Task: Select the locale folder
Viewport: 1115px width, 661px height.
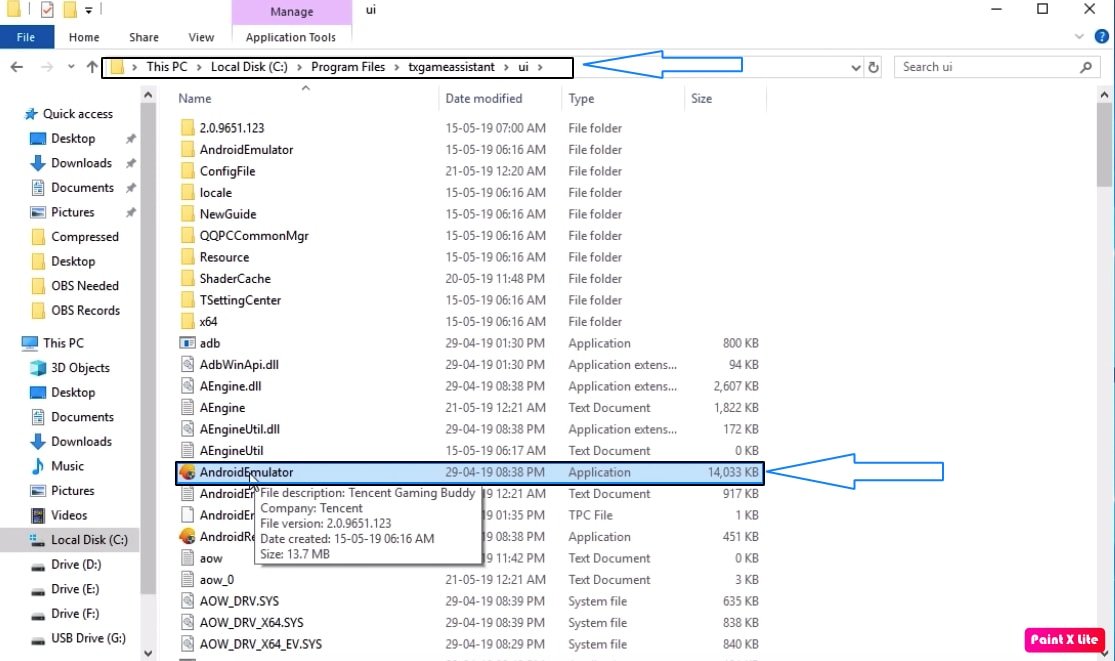Action: (x=215, y=193)
